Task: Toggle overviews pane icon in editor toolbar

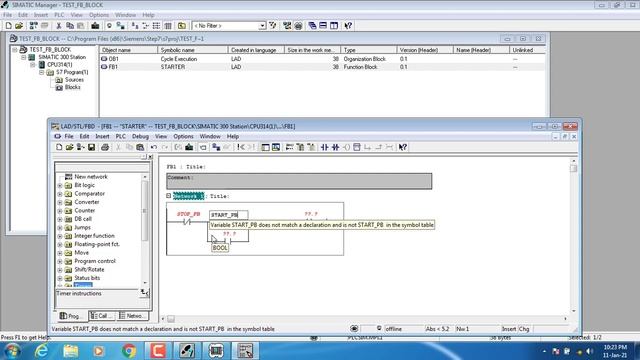Action: tap(265, 147)
